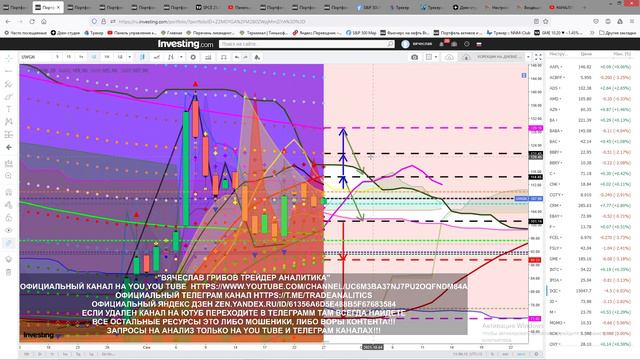
Task: Open 'Яндекс Переводчик' bookmark
Action: [317, 33]
